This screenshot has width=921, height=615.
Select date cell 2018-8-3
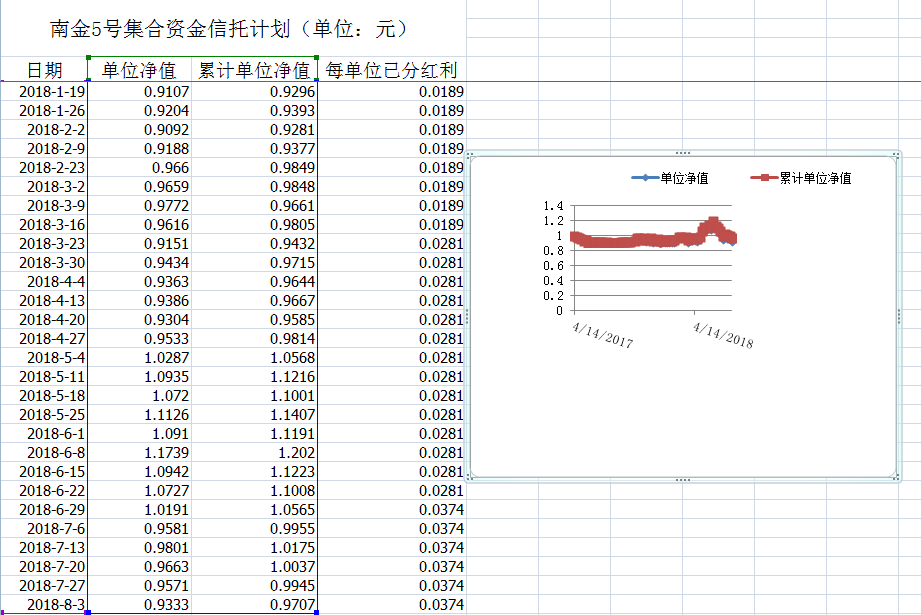coord(44,604)
